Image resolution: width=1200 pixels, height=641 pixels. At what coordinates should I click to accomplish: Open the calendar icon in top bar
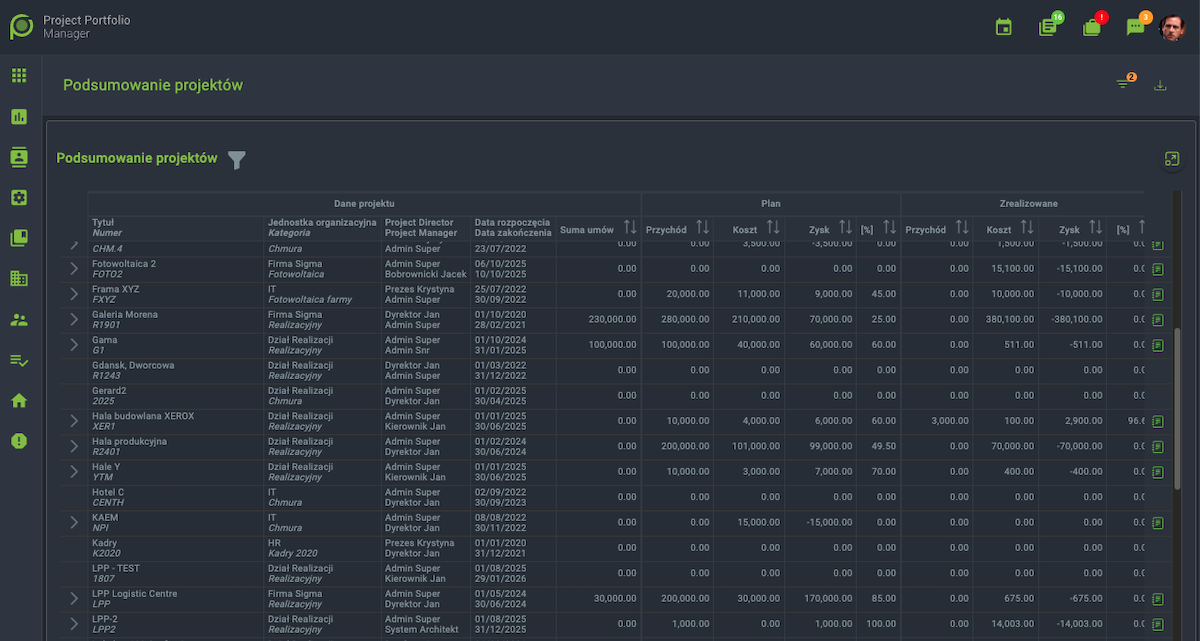tap(1004, 27)
